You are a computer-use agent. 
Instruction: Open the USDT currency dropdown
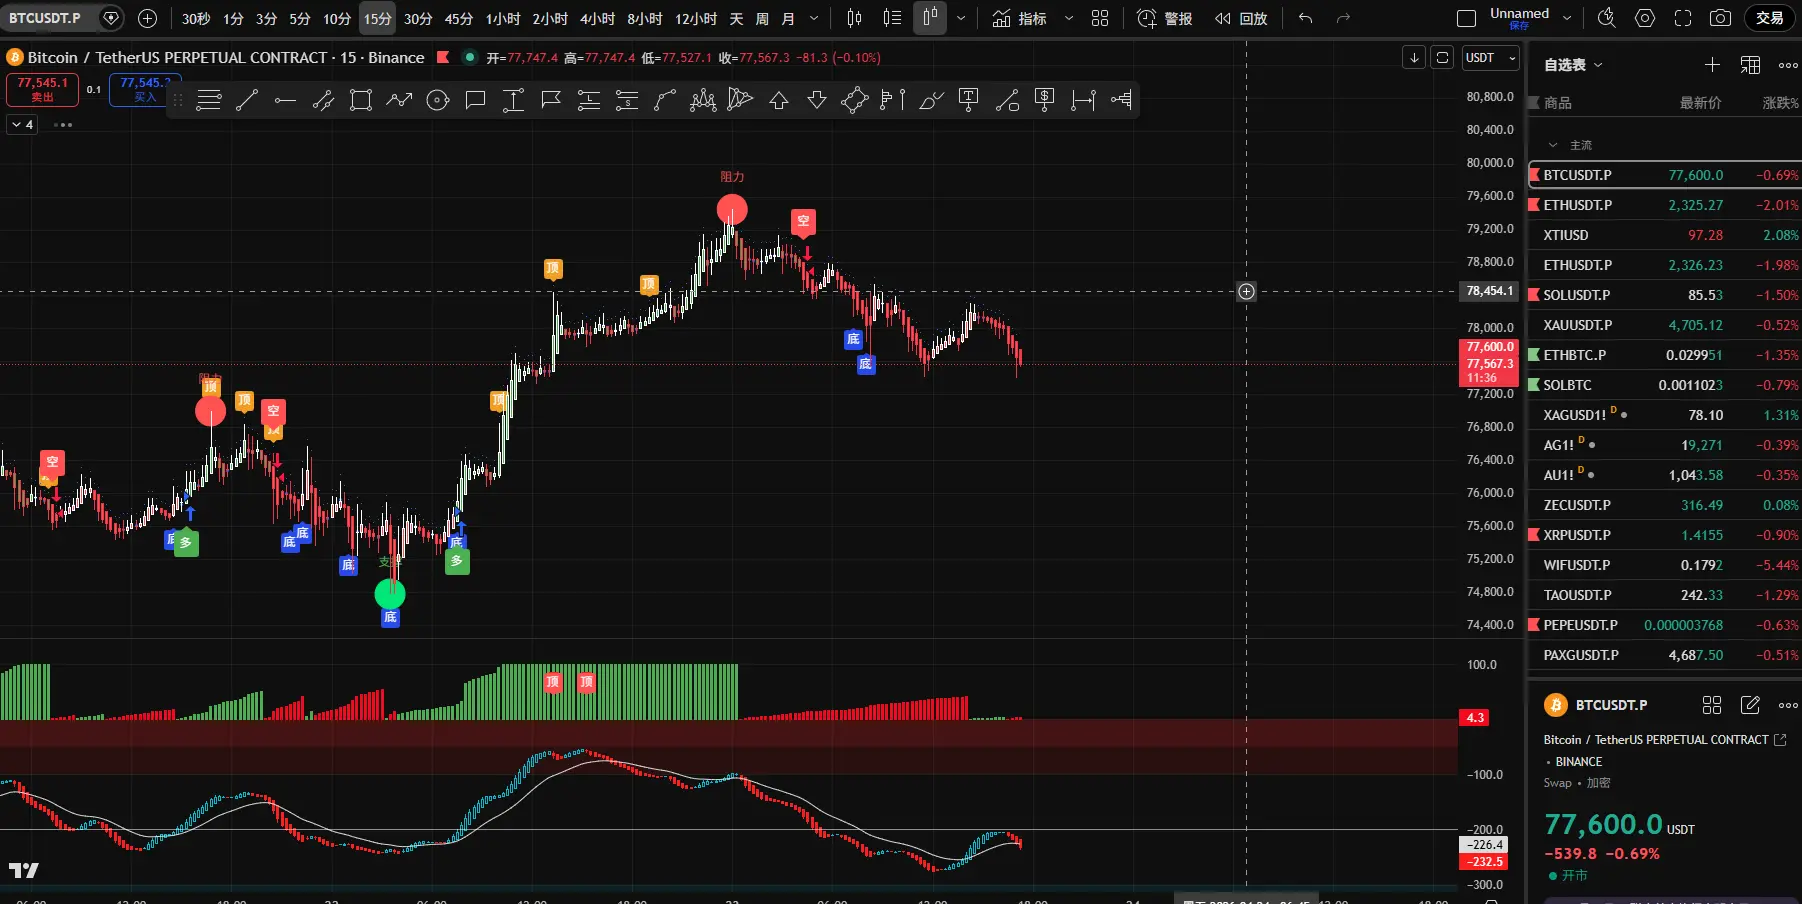click(x=1490, y=58)
